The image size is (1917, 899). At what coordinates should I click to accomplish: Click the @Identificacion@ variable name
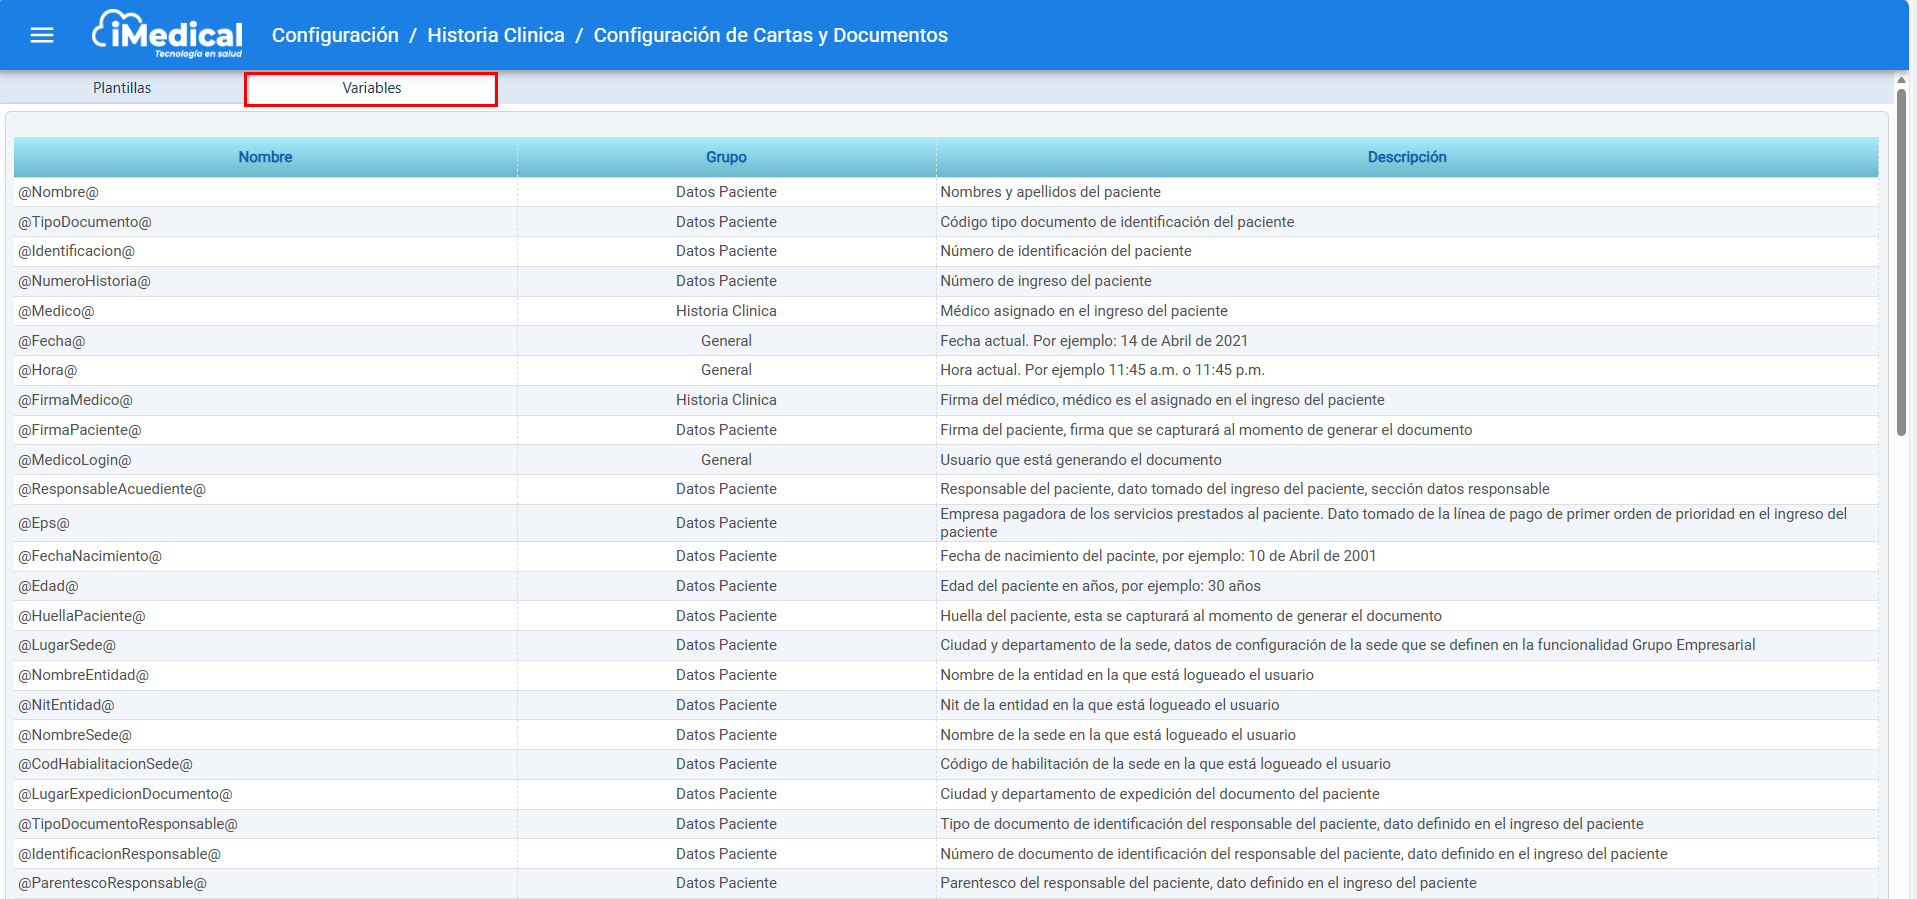pos(76,251)
